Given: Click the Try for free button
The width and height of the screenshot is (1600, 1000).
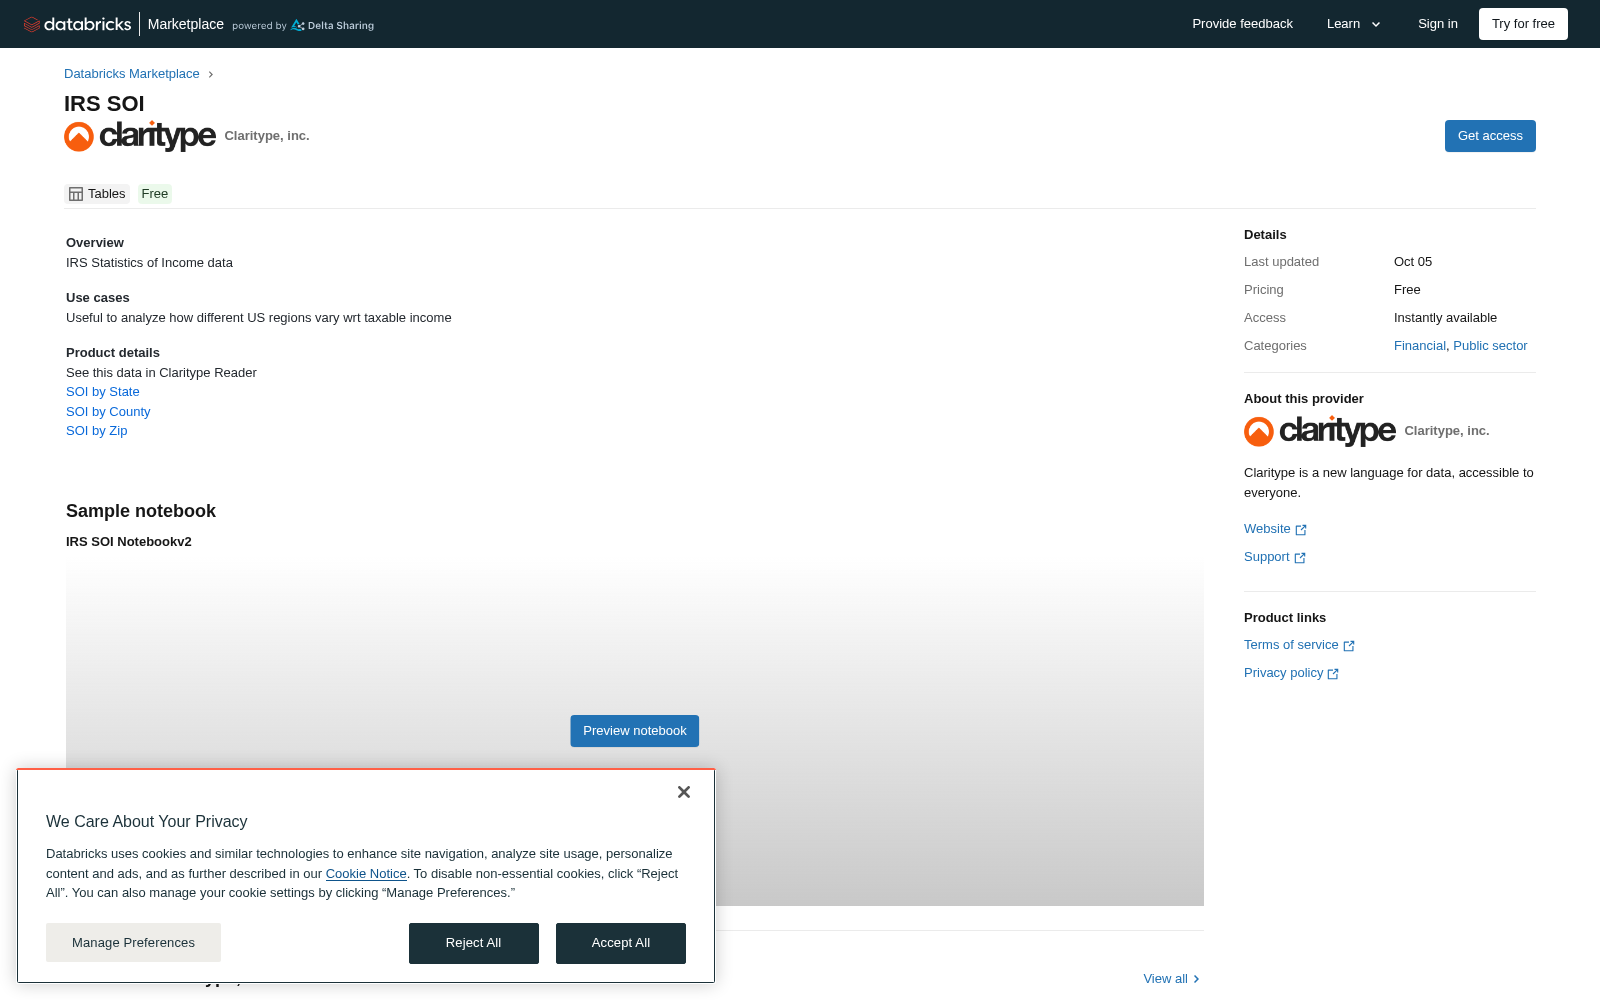Looking at the screenshot, I should tap(1523, 24).
